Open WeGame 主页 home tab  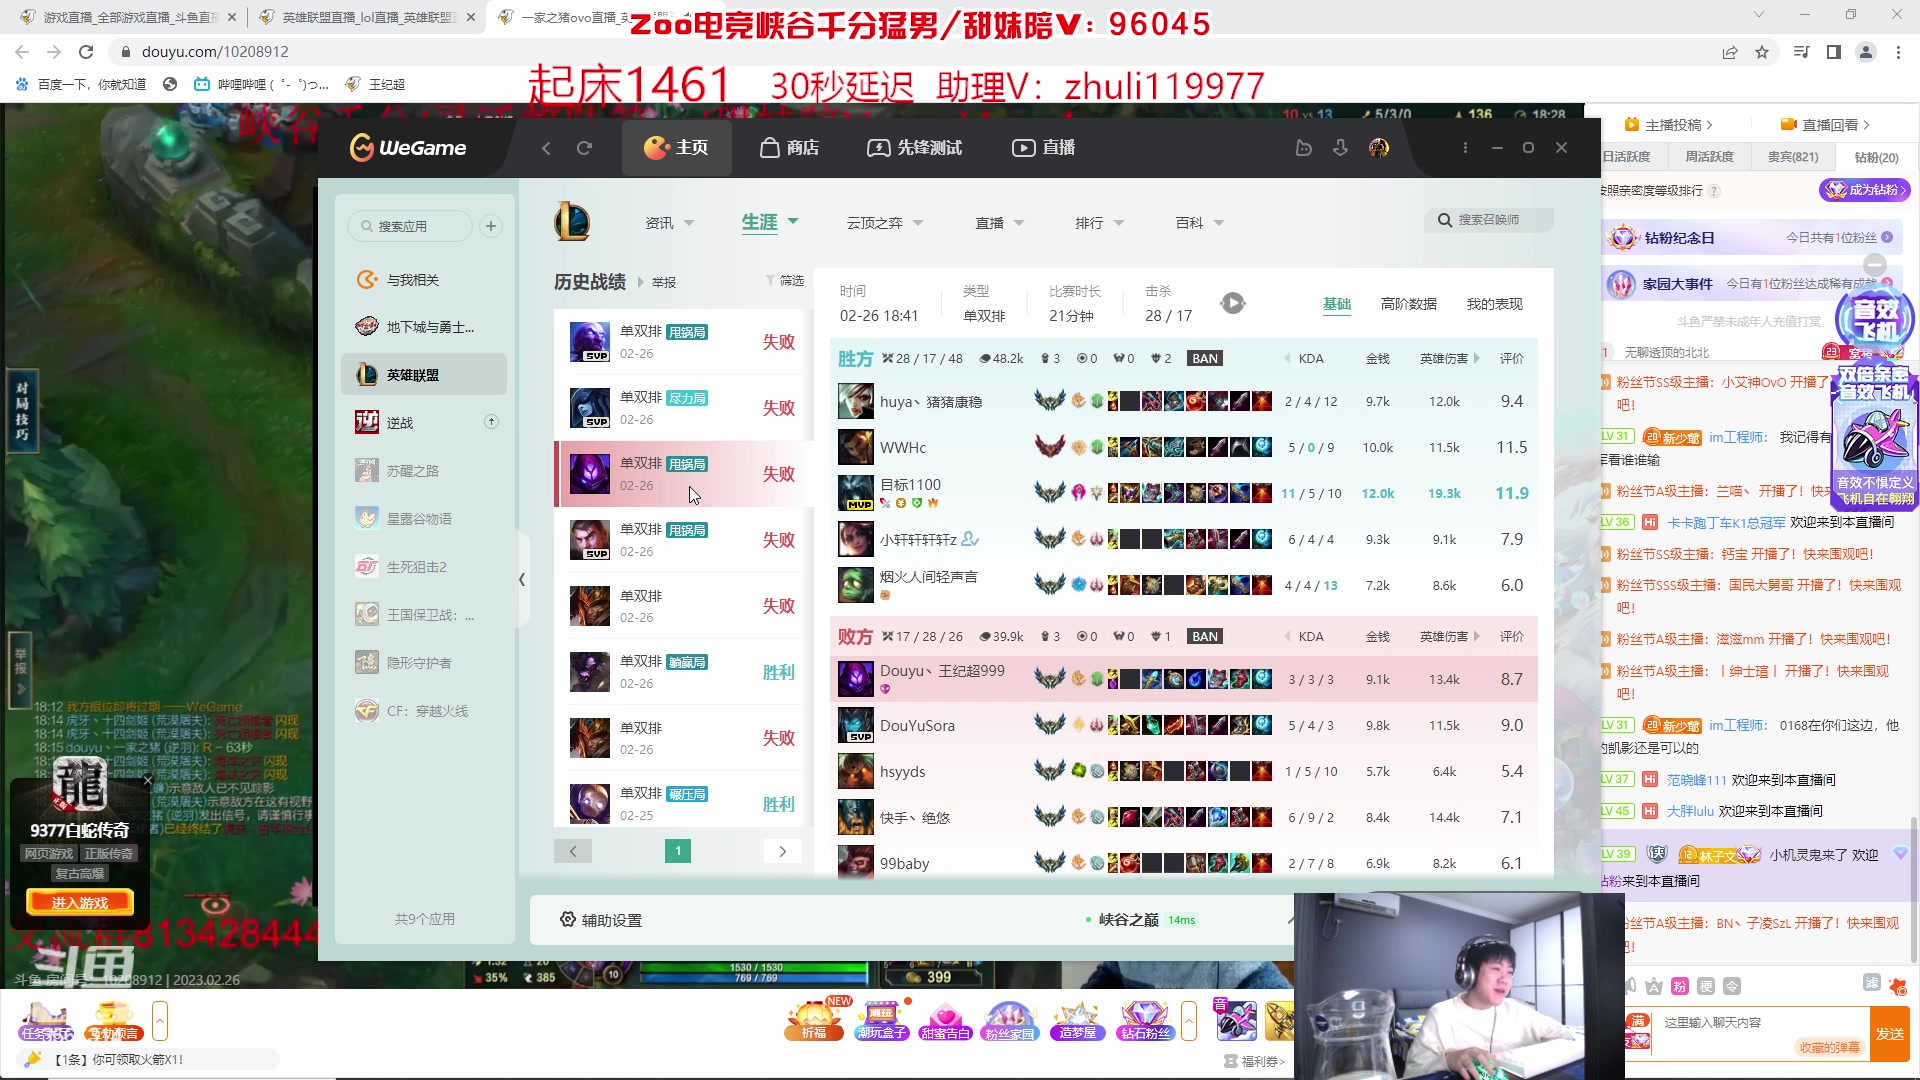[676, 148]
